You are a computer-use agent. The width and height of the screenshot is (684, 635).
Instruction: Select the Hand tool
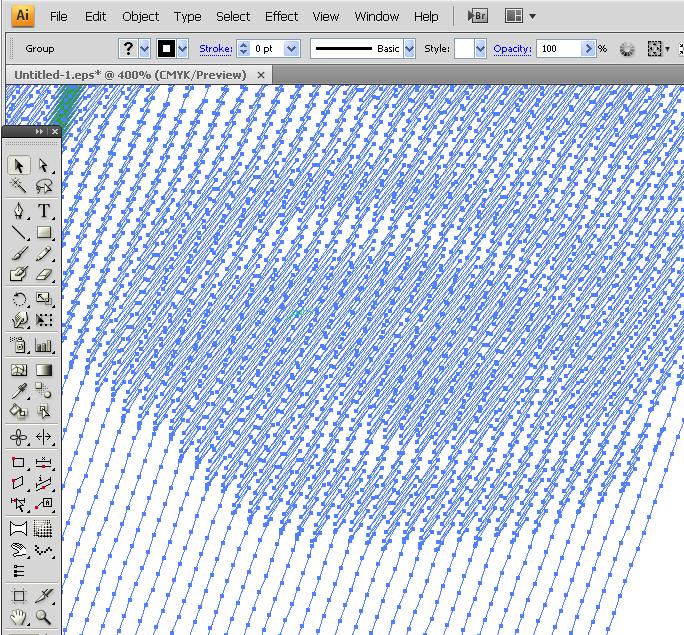(19, 617)
